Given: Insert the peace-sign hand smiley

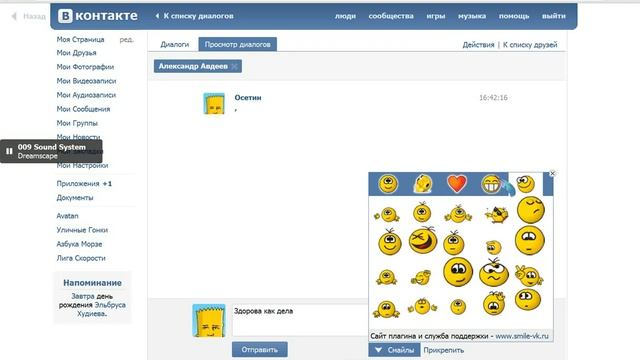Looking at the screenshot, I should point(529,275).
